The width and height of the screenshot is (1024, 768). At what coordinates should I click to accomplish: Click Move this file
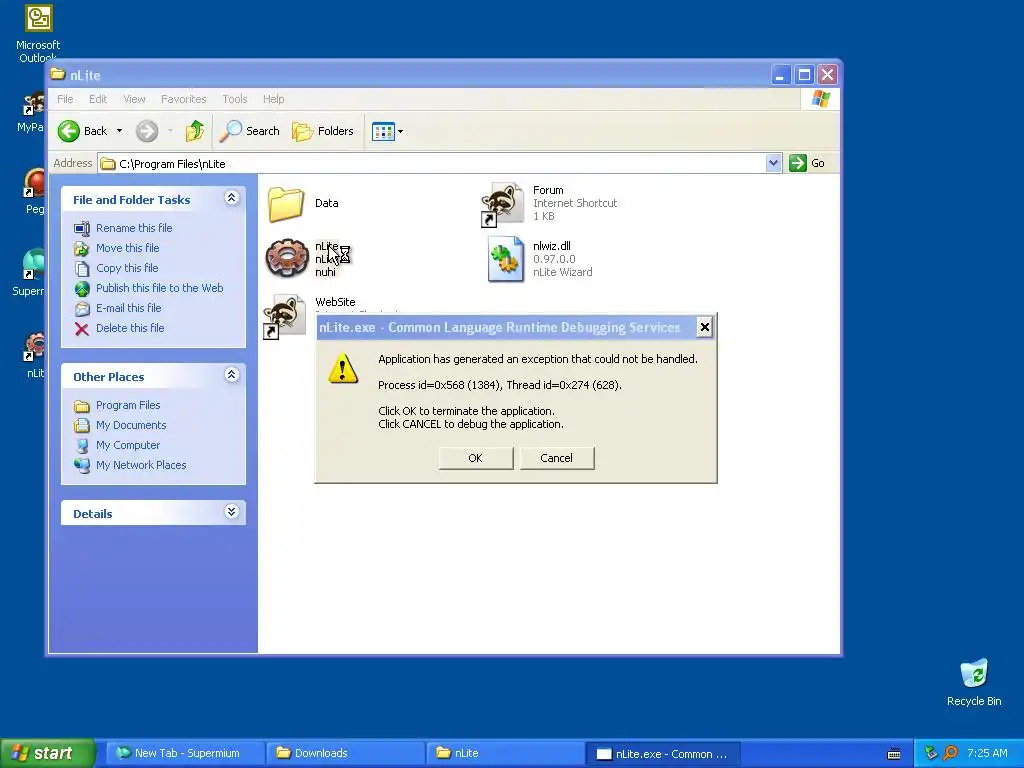(127, 248)
